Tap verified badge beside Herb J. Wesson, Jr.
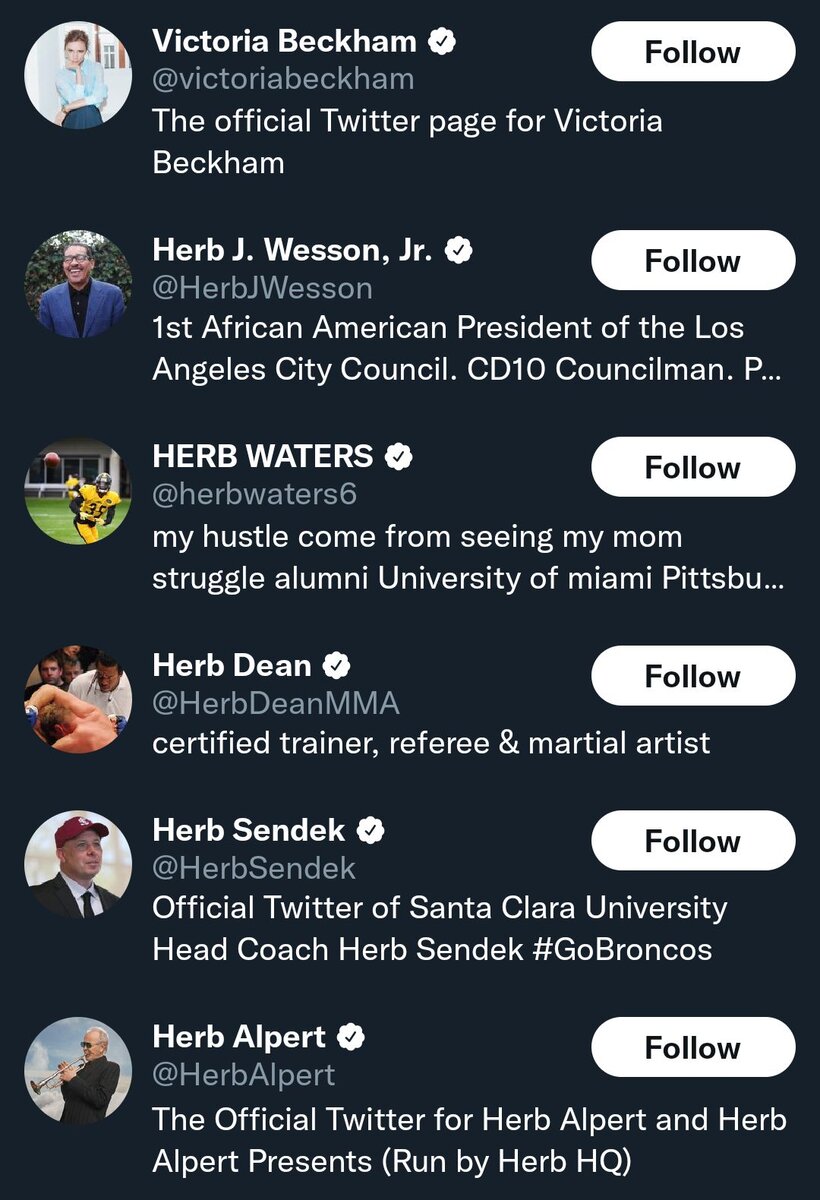The image size is (820, 1200). point(459,250)
